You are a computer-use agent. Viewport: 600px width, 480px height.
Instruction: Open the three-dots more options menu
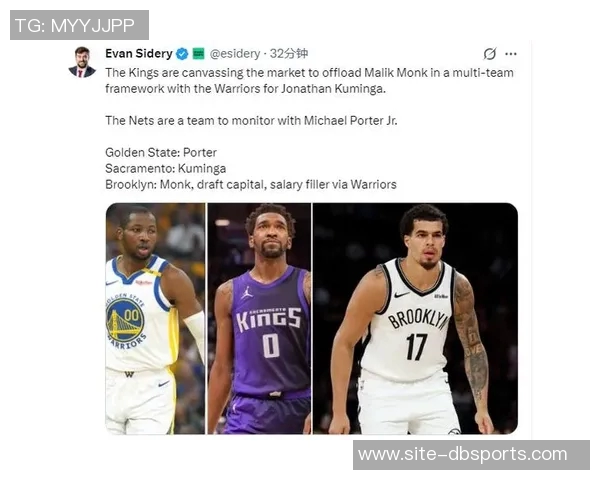pos(511,54)
